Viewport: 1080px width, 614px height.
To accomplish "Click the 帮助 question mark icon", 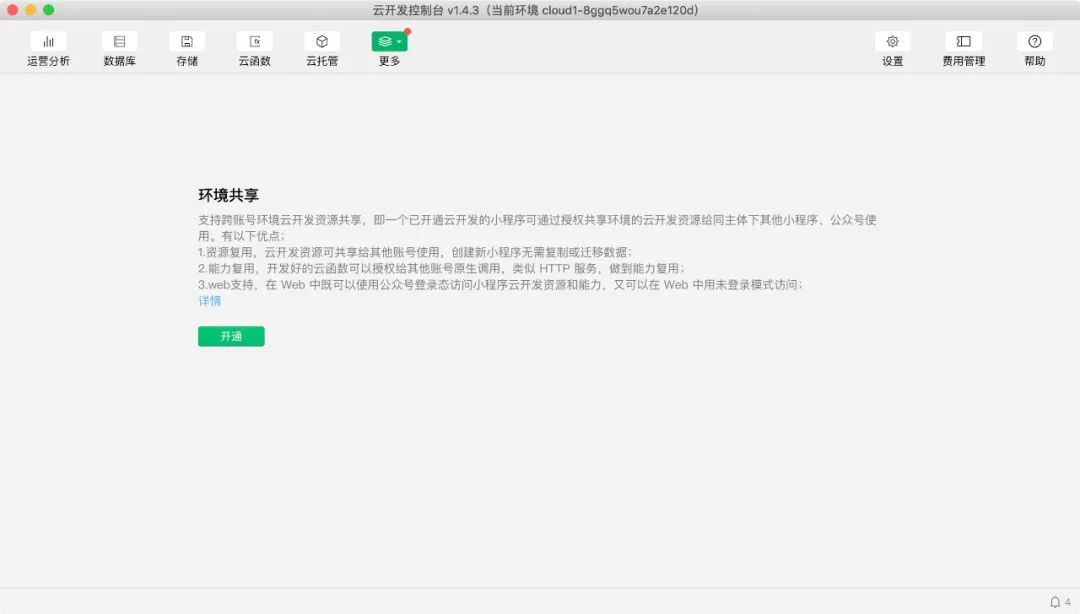I will coord(1034,42).
